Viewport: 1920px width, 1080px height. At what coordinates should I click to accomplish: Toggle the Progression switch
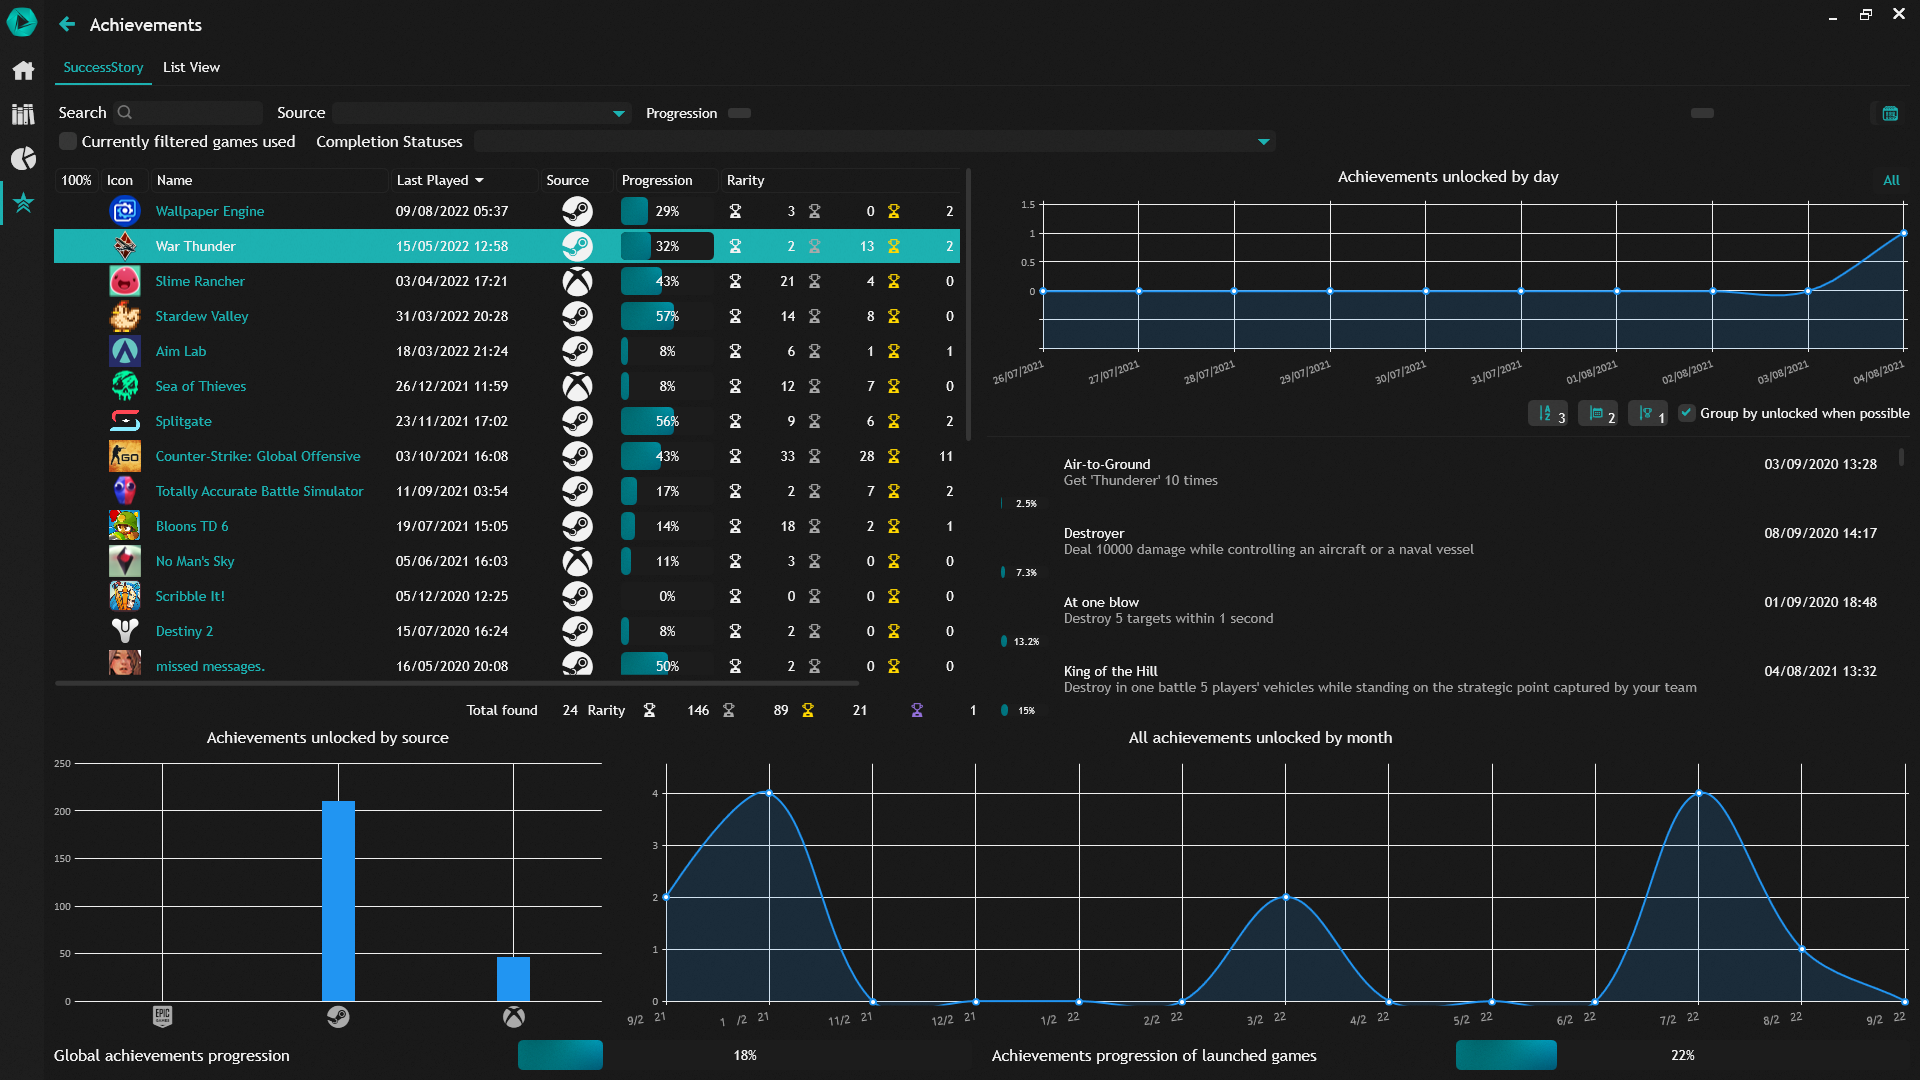[x=739, y=113]
